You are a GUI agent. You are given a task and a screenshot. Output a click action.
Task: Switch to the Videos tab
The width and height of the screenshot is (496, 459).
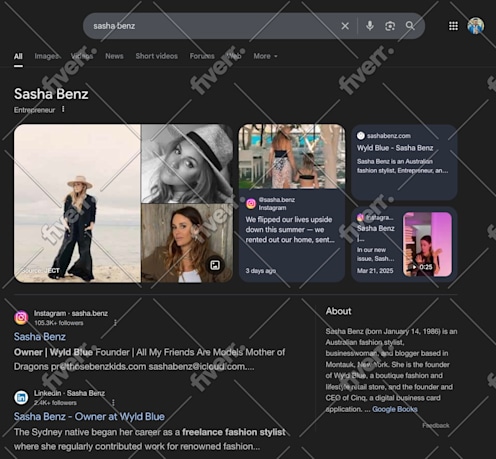[x=82, y=56]
